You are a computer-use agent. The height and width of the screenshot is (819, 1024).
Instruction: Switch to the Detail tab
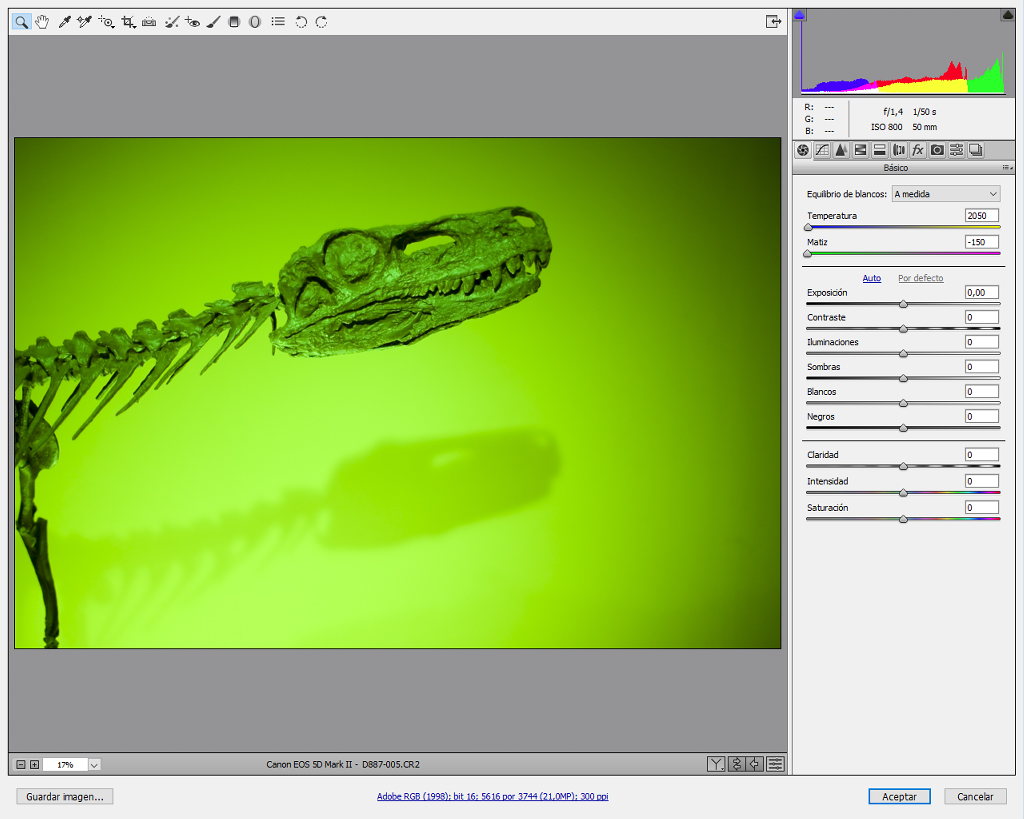tap(841, 150)
